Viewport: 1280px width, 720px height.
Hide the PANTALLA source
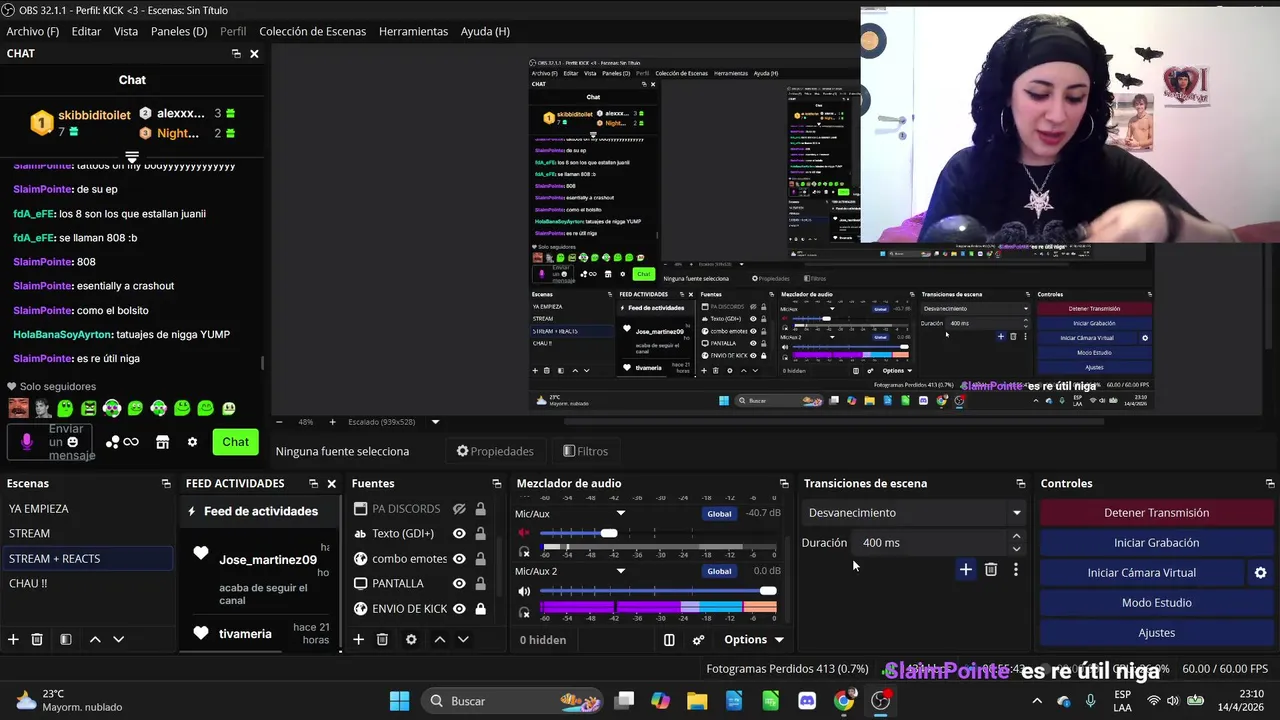[x=459, y=584]
